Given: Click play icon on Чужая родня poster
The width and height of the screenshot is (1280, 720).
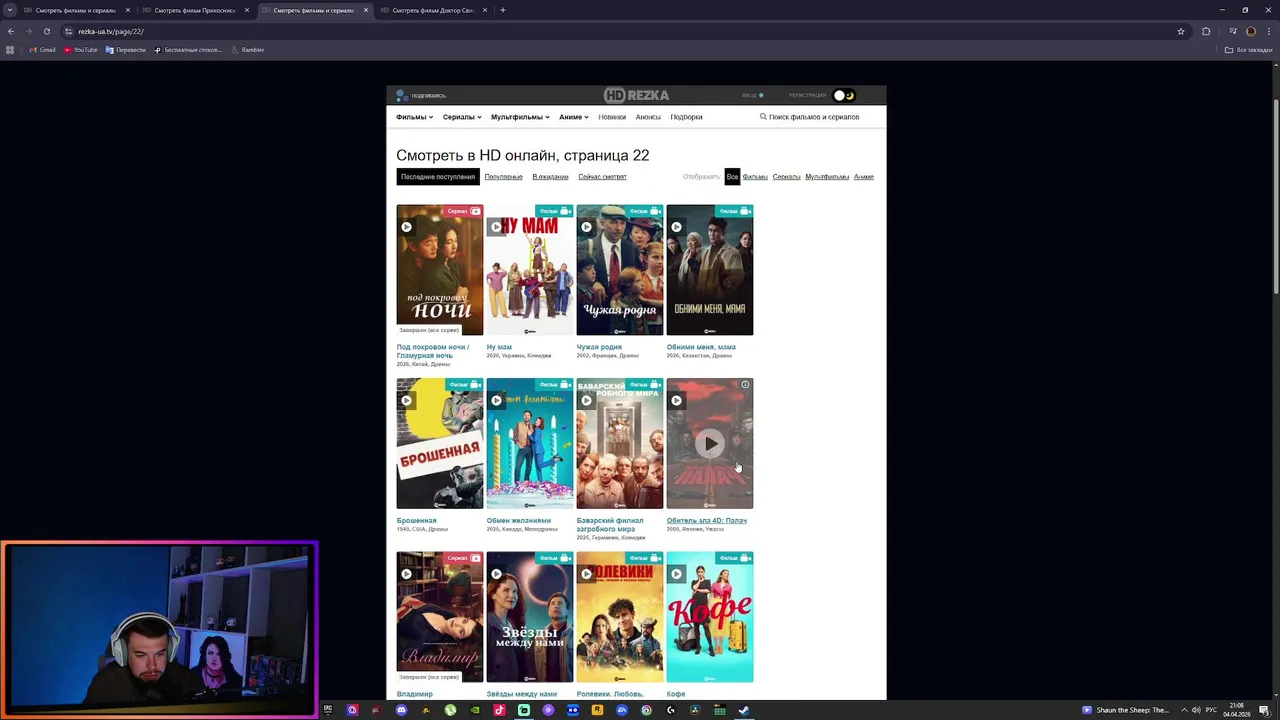Looking at the screenshot, I should pos(586,227).
